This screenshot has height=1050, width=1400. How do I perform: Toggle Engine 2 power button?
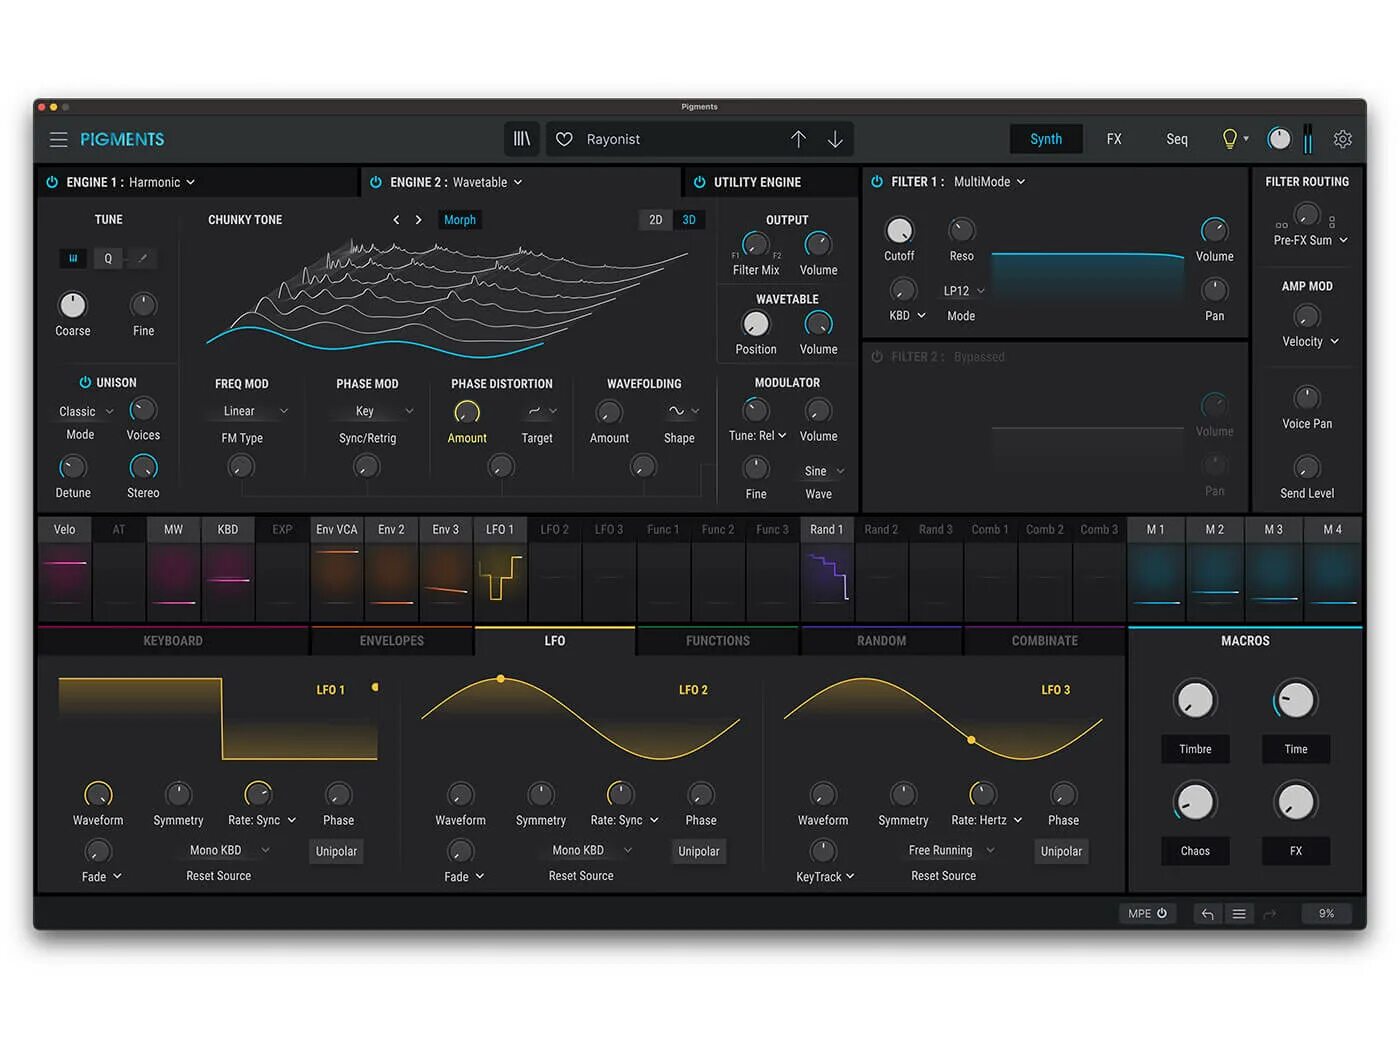pos(376,182)
